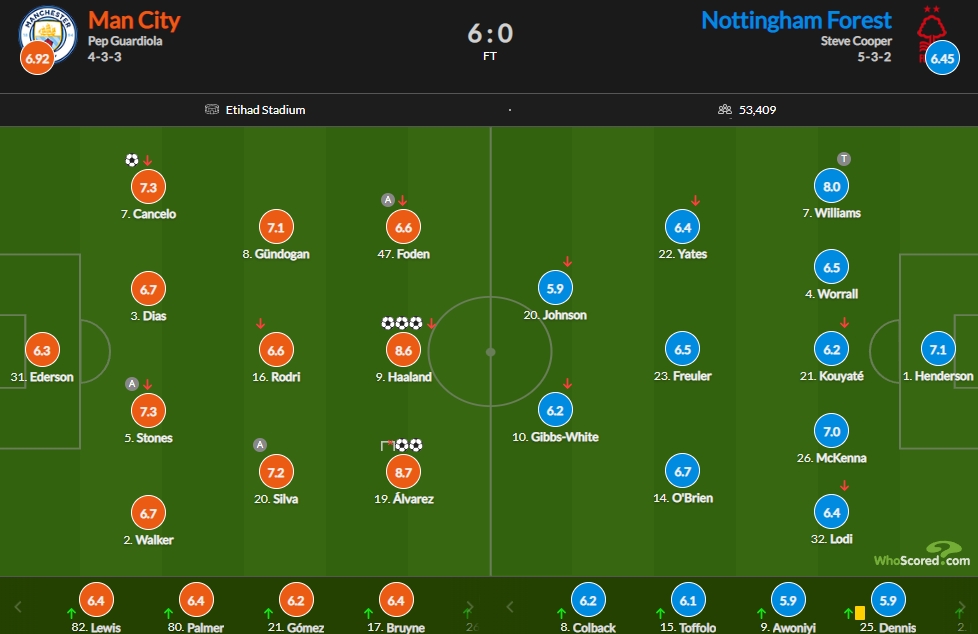
Task: Click the attendance crowd icon
Action: 725,110
